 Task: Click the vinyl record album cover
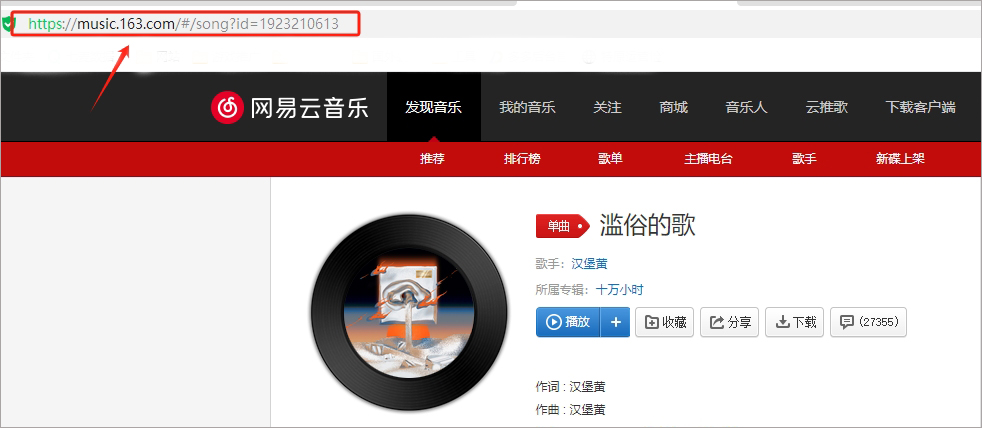pos(408,311)
